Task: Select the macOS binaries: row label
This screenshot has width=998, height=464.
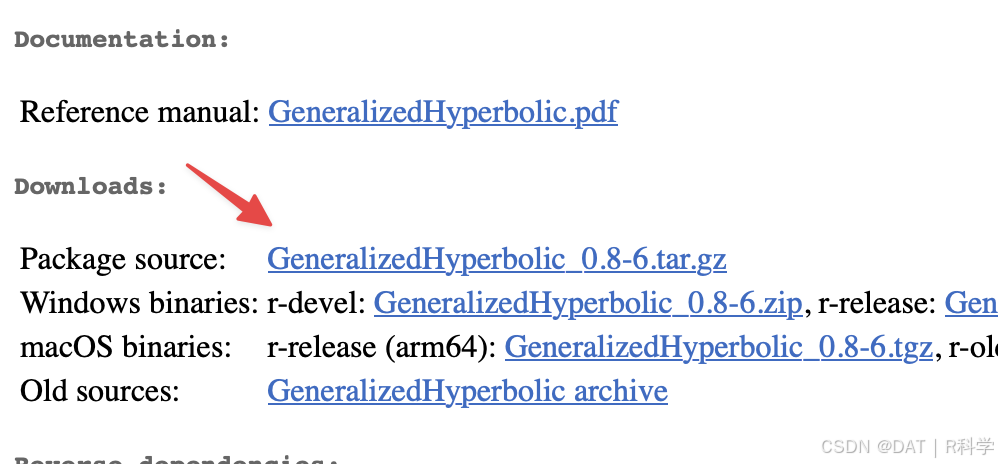Action: click(x=125, y=348)
